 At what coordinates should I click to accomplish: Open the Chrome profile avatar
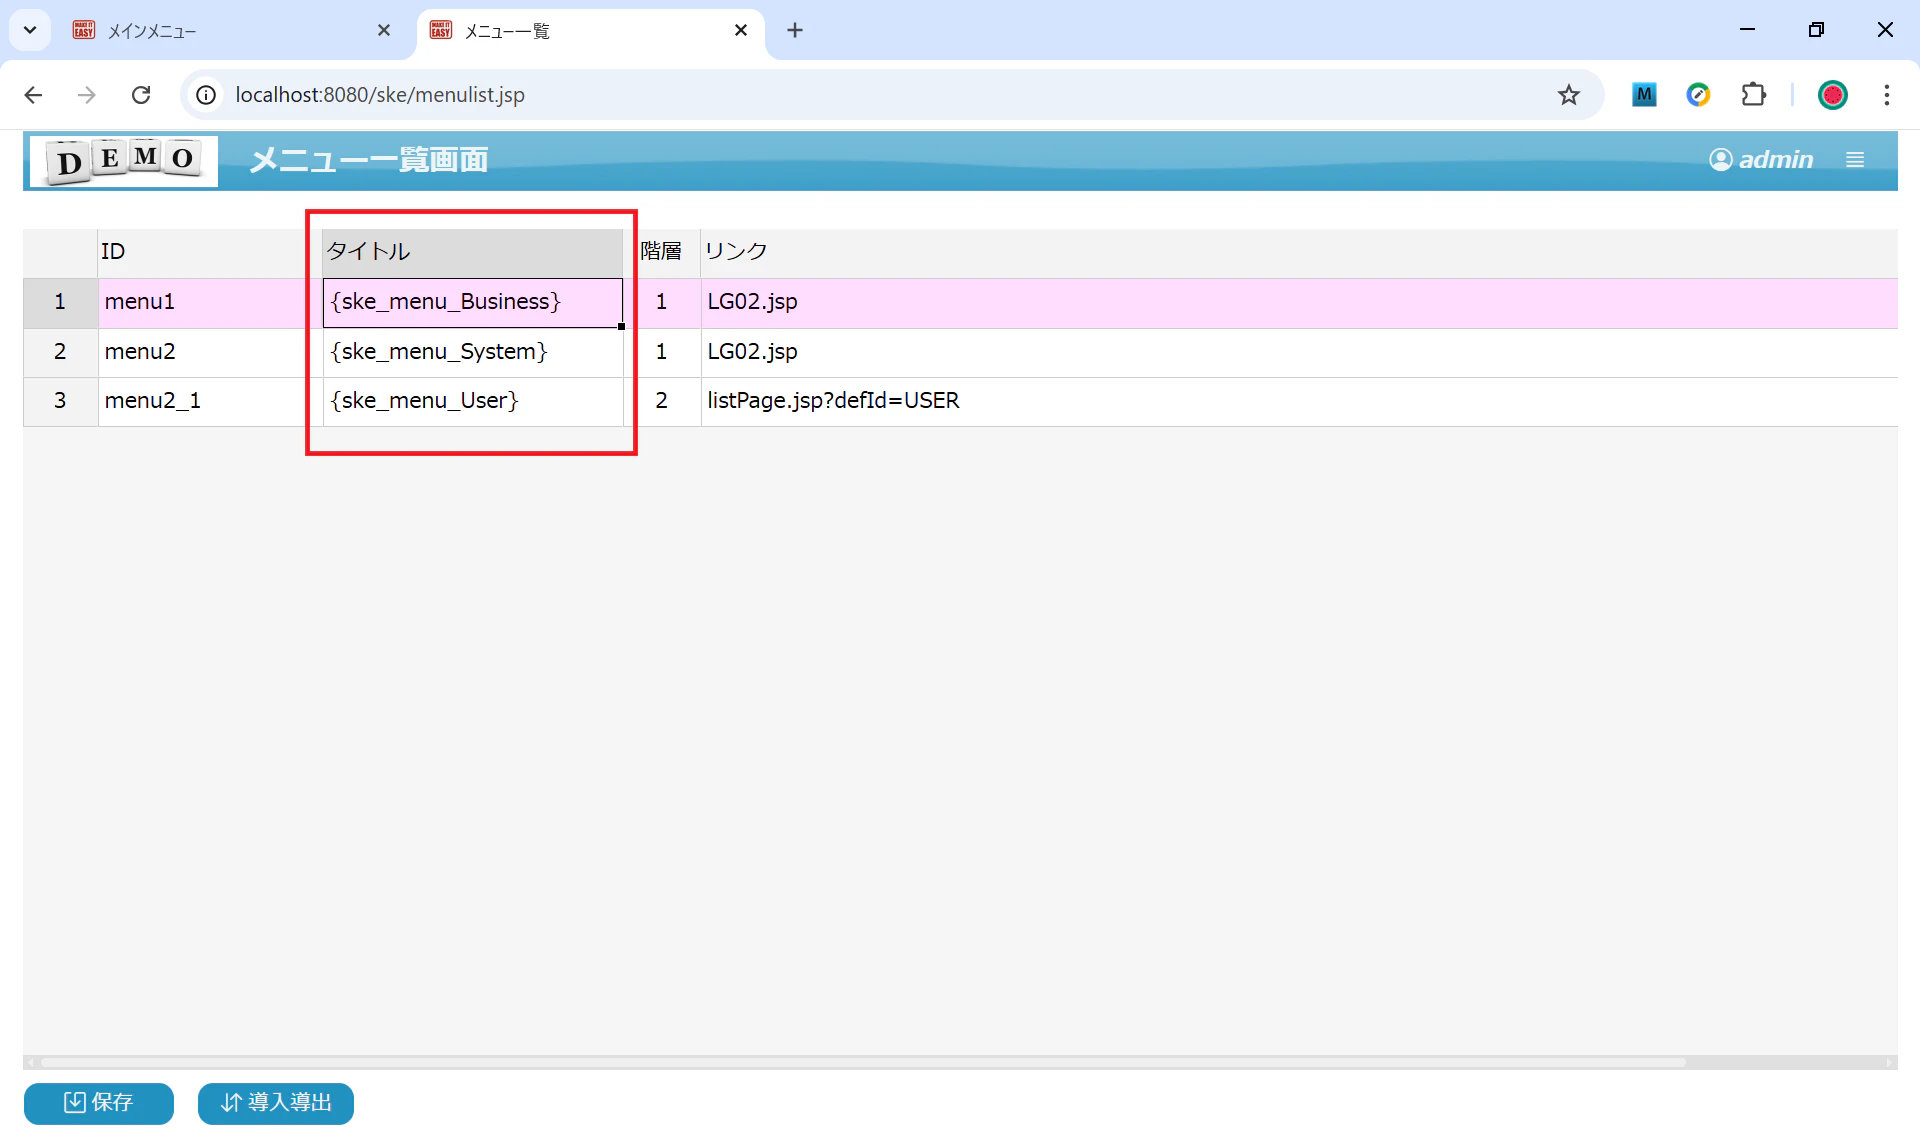click(x=1833, y=95)
